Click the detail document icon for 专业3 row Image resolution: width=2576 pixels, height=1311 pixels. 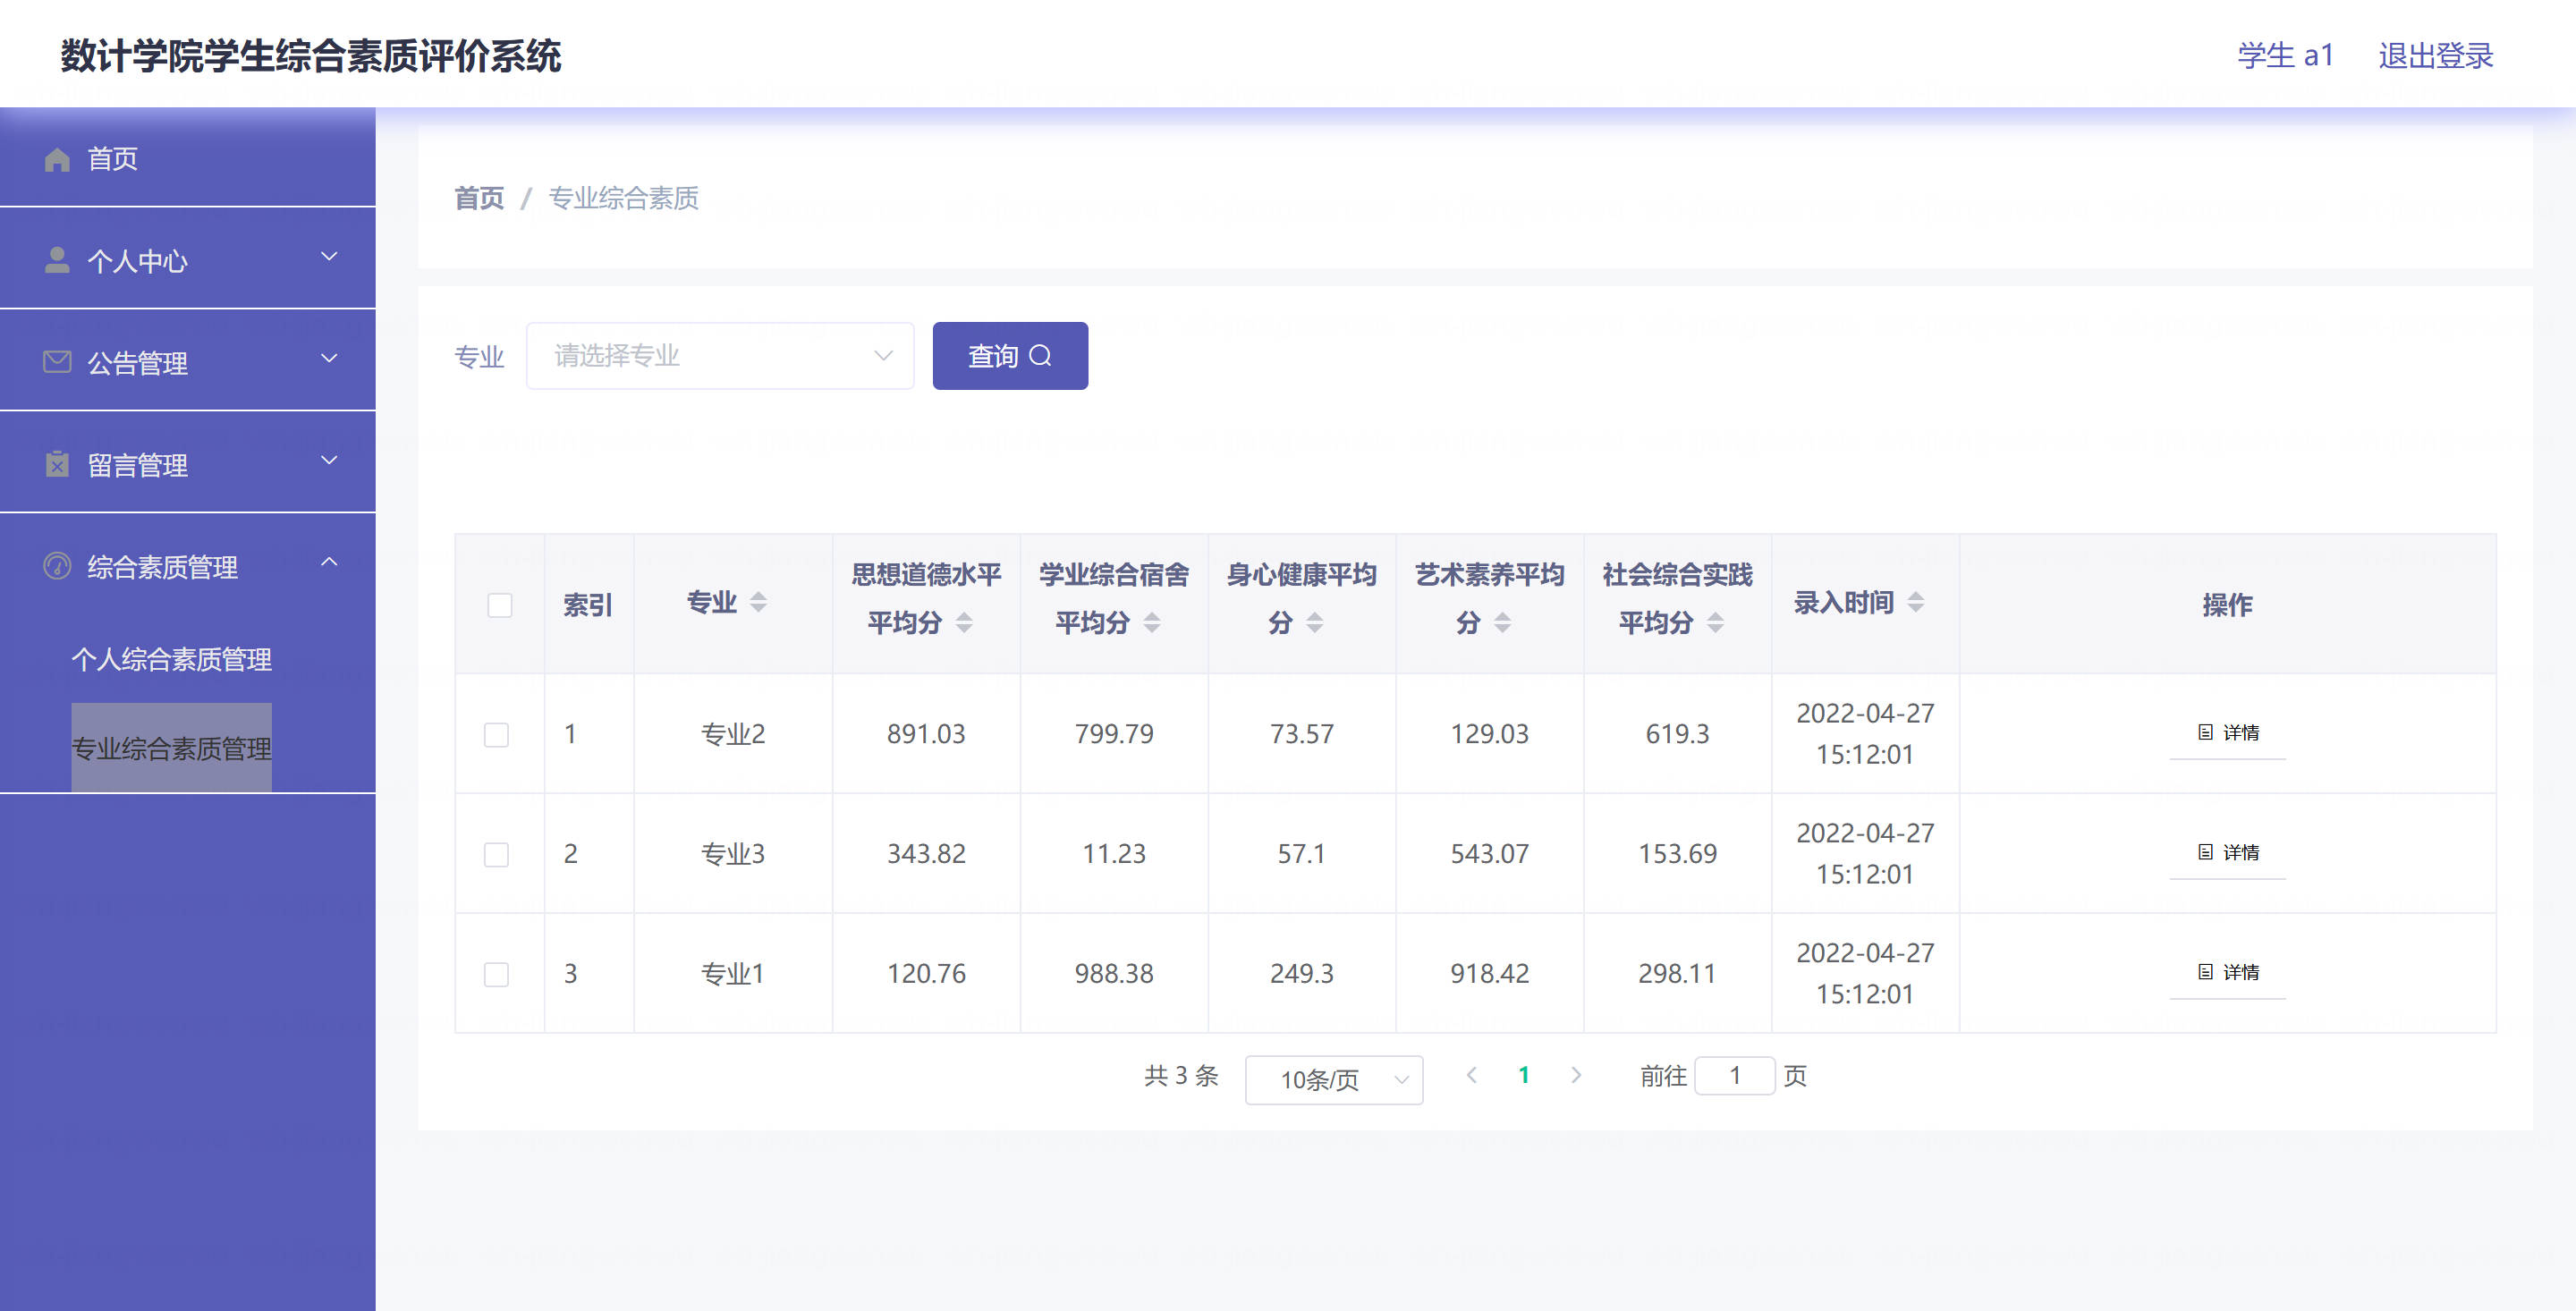pyautogui.click(x=2205, y=852)
